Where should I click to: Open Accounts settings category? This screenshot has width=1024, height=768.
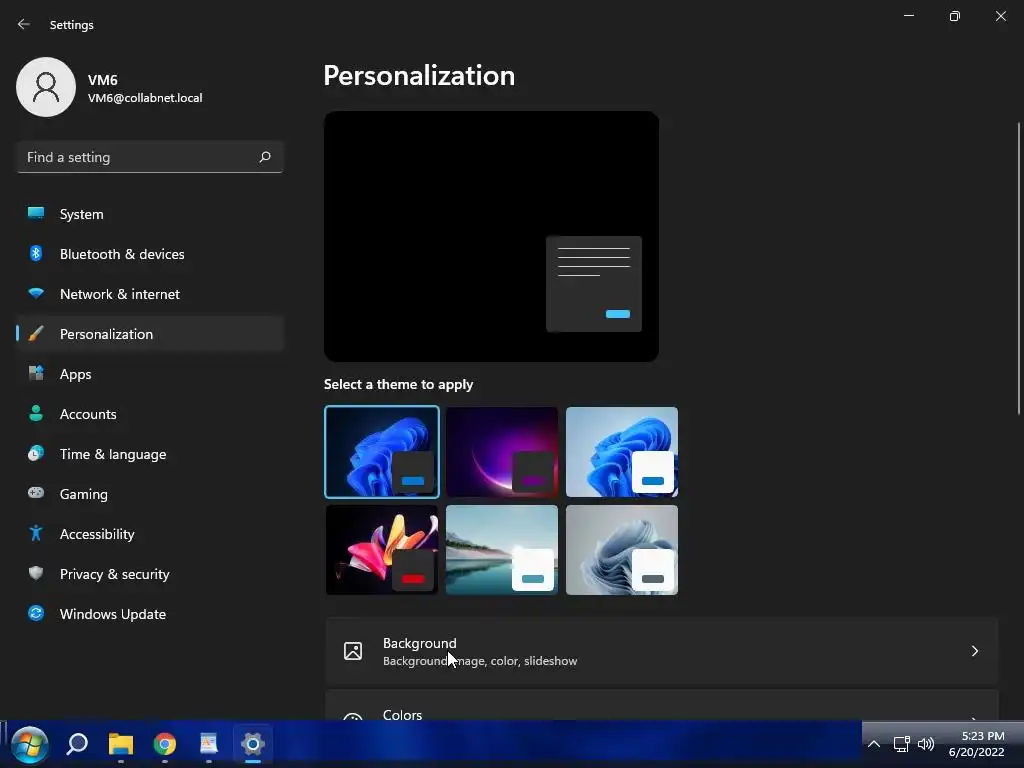pyautogui.click(x=150, y=414)
